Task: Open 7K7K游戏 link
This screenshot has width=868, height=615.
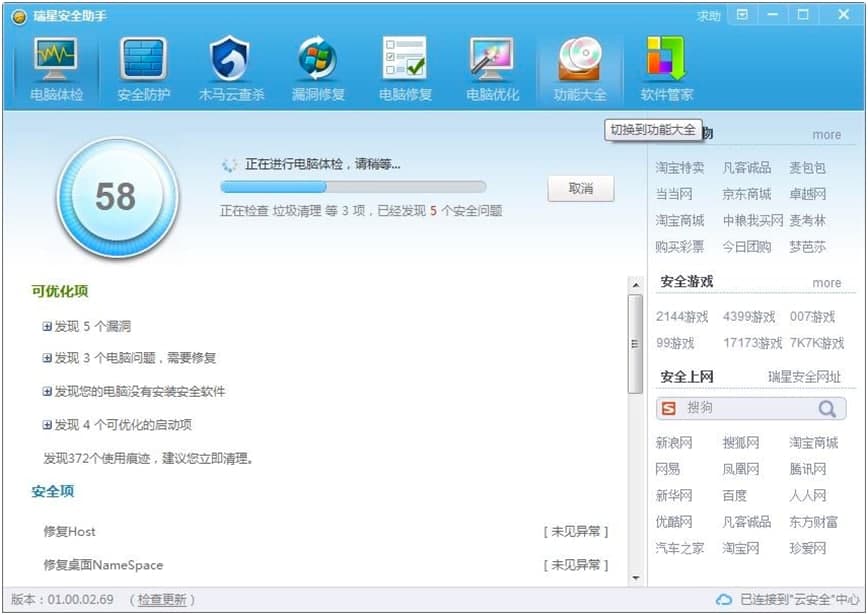Action: tap(817, 344)
